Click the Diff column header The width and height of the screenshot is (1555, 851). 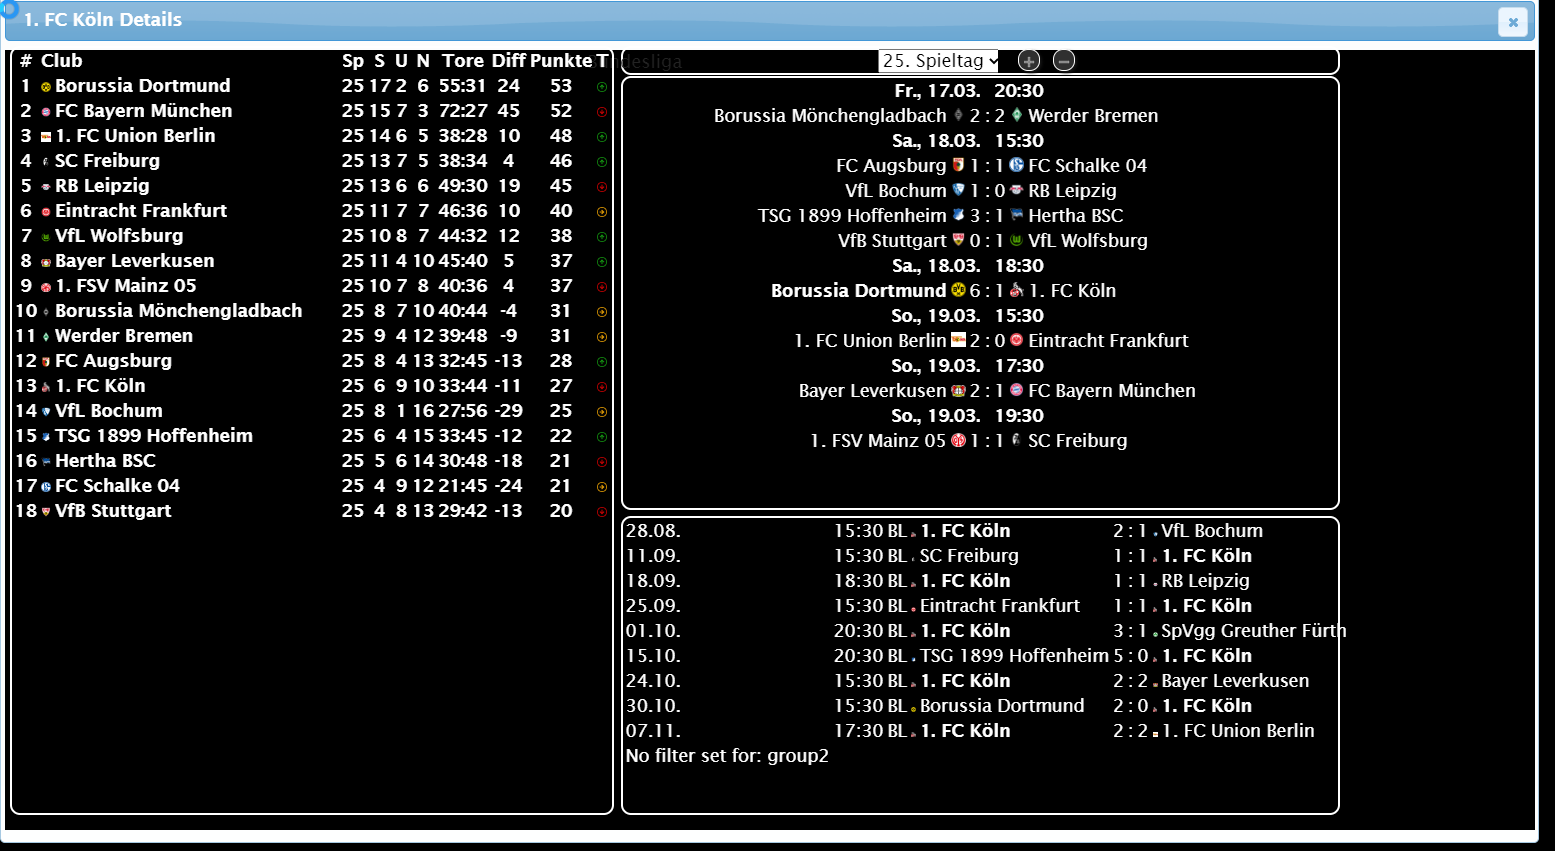coord(508,61)
